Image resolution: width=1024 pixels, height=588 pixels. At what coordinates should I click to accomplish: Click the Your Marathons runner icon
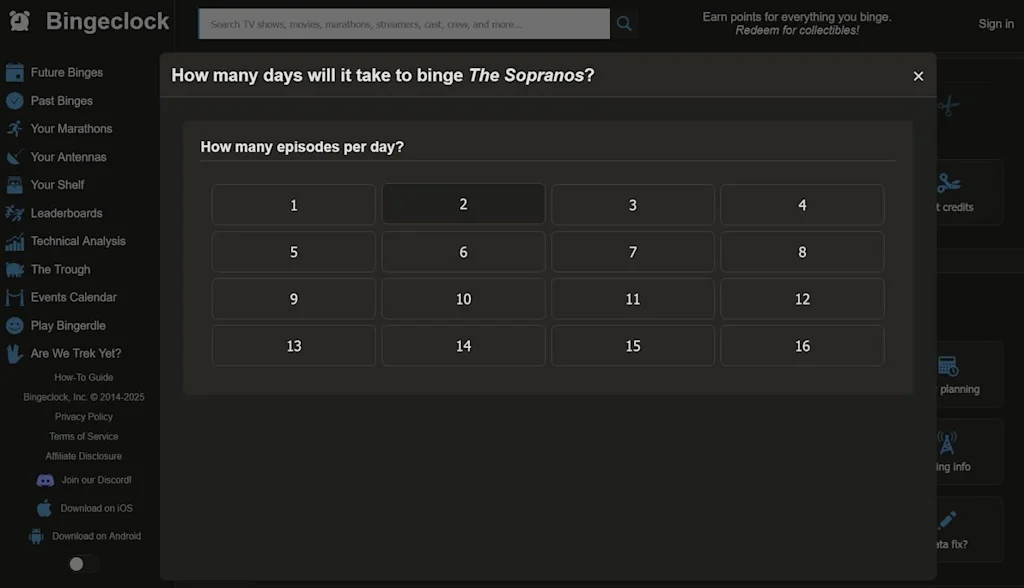14,129
